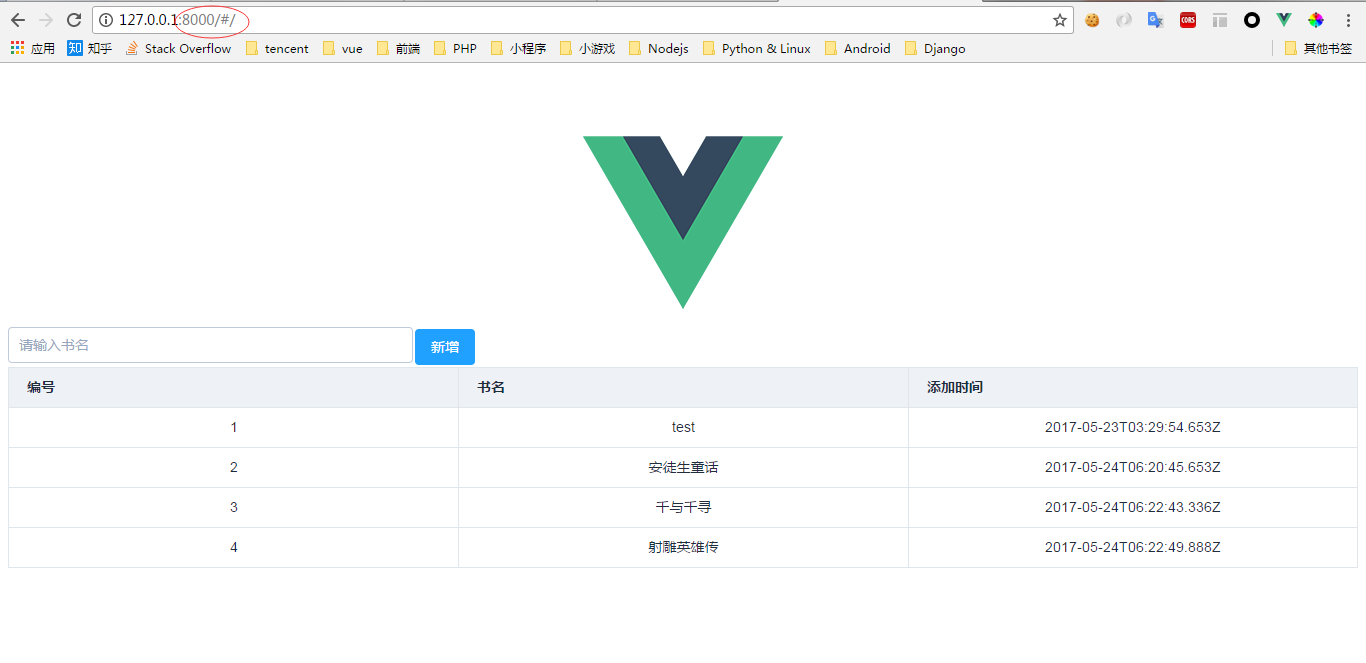Focus the 请输入书名 input field

pos(210,344)
